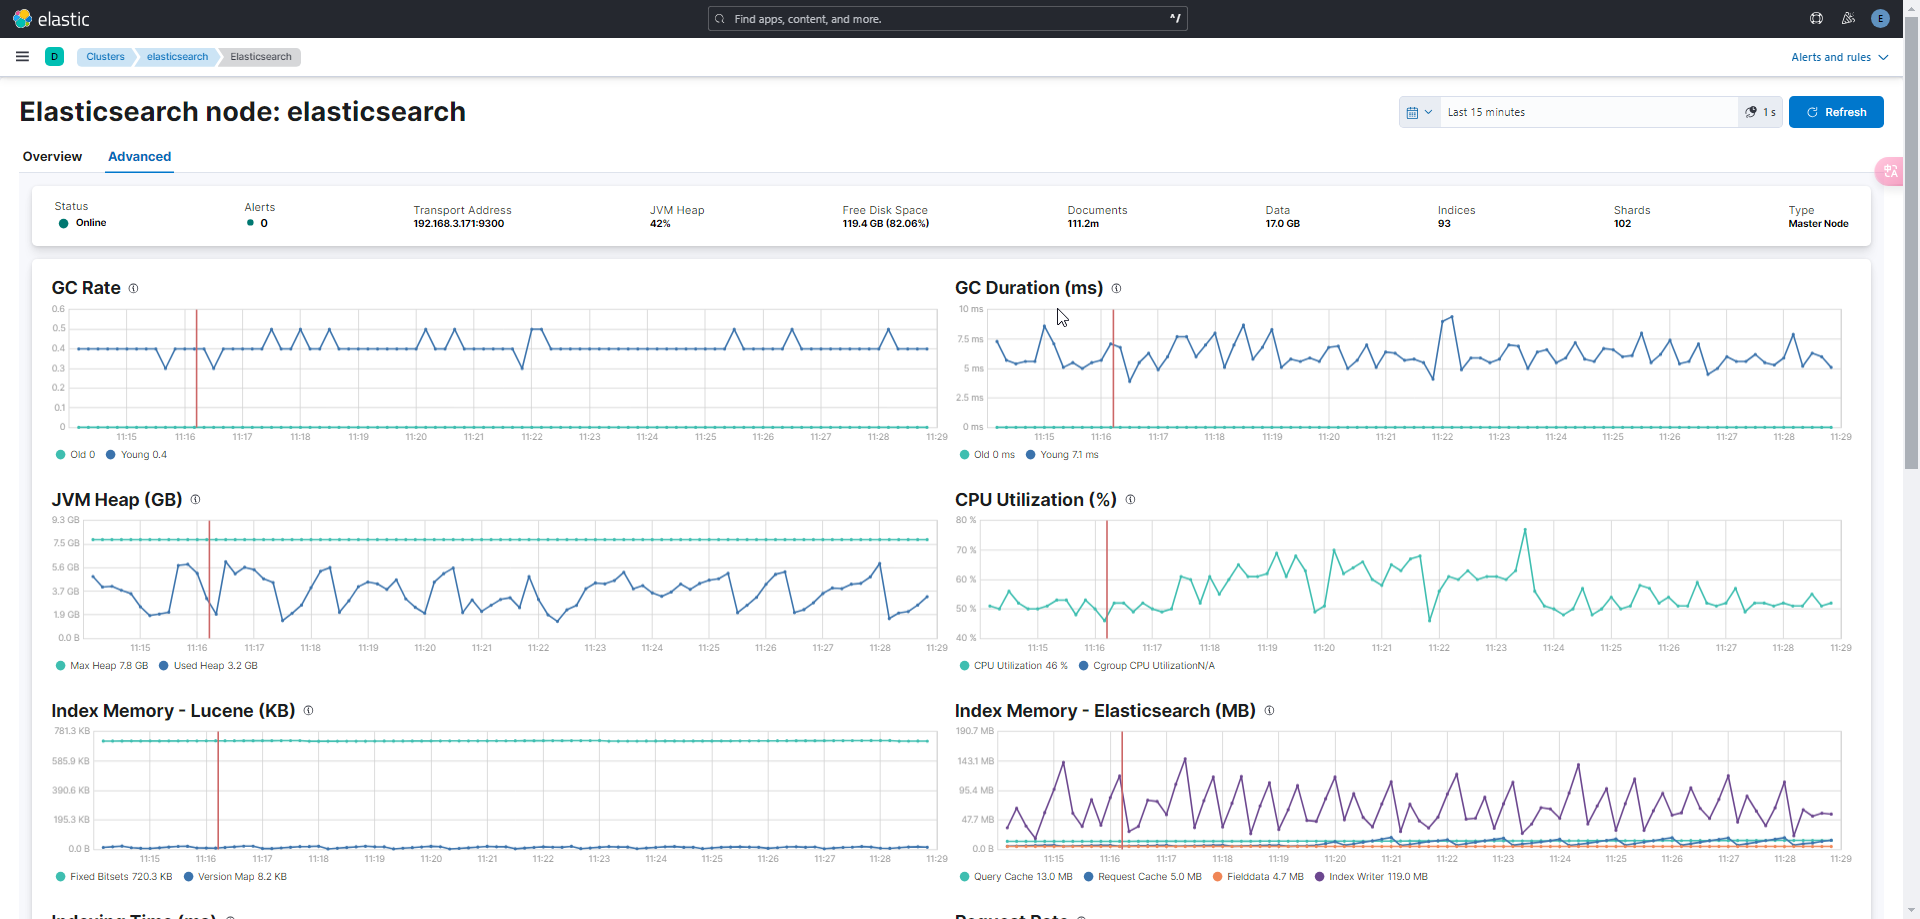The image size is (1920, 919).
Task: Select the Advanced tab
Action: tap(139, 157)
